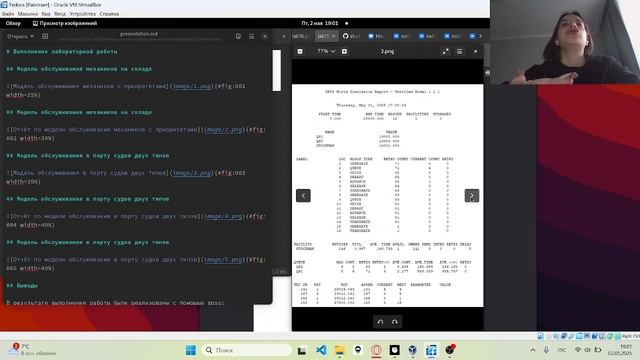Follow the image/5.png link in the editor

223,260
